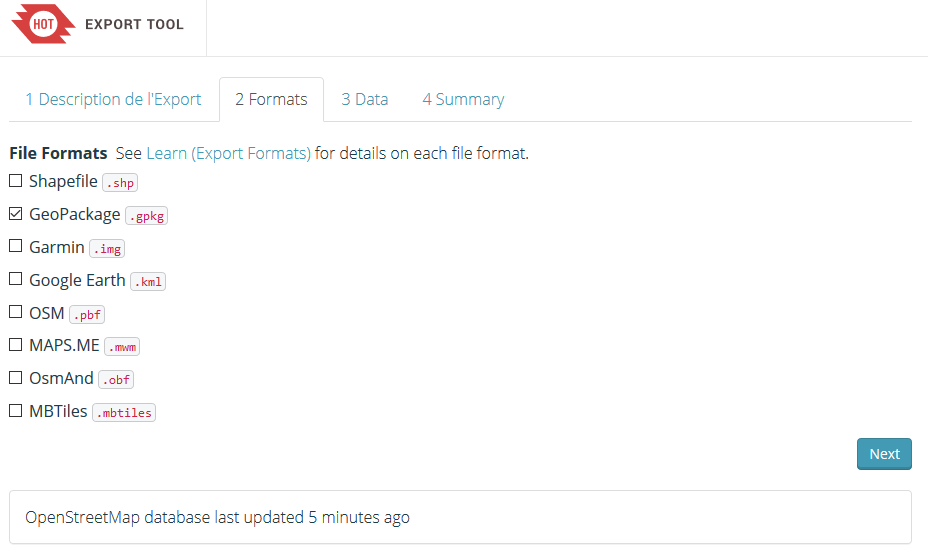Screen dimensions: 928x559
Task: Tick the Garmin format checkbox
Action: tap(16, 247)
